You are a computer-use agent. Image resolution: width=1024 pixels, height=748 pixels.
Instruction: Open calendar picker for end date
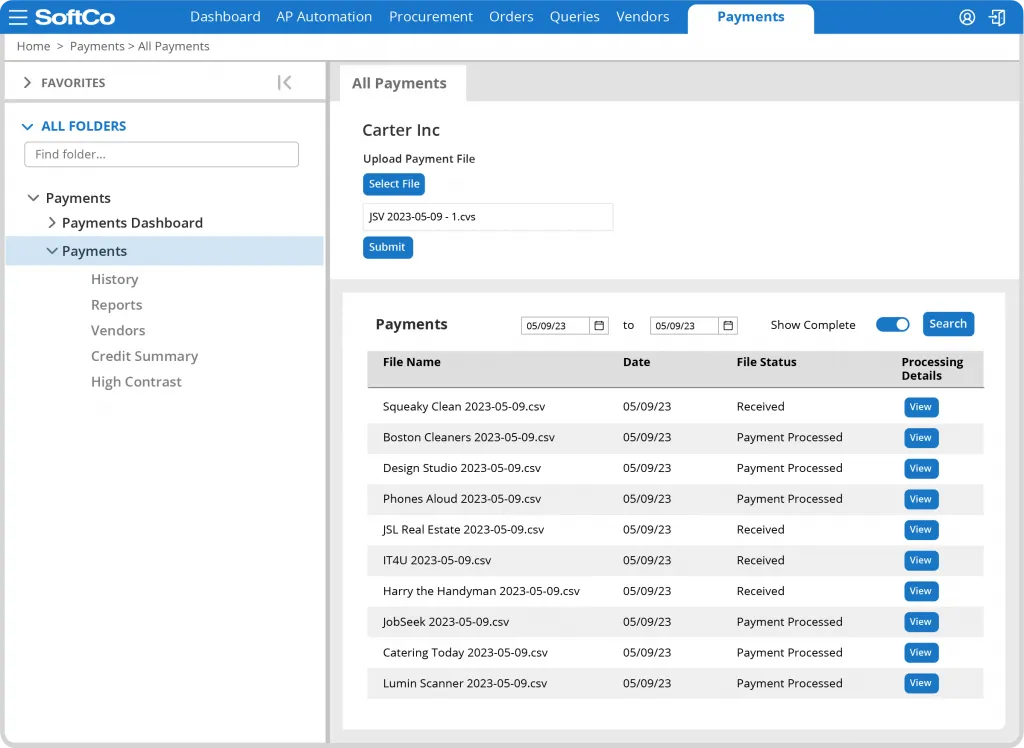tap(728, 326)
